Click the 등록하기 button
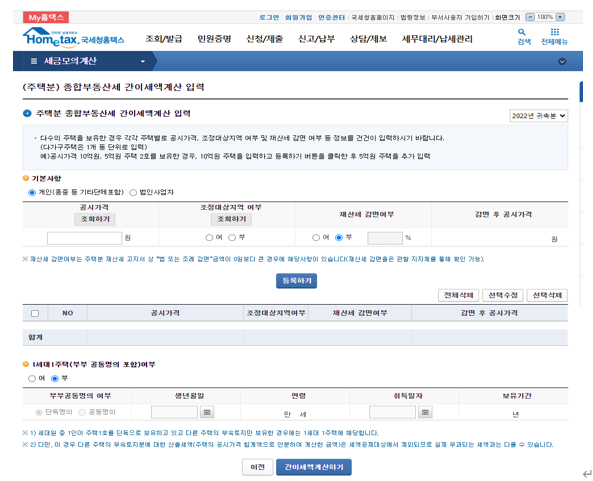The width and height of the screenshot is (593, 481). [x=296, y=281]
